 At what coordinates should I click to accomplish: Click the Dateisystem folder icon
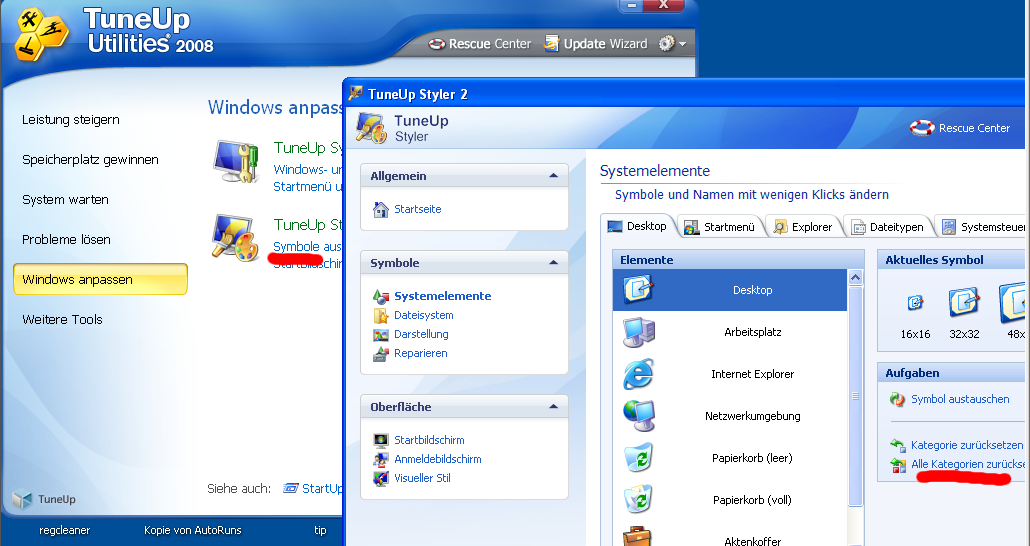[x=381, y=315]
